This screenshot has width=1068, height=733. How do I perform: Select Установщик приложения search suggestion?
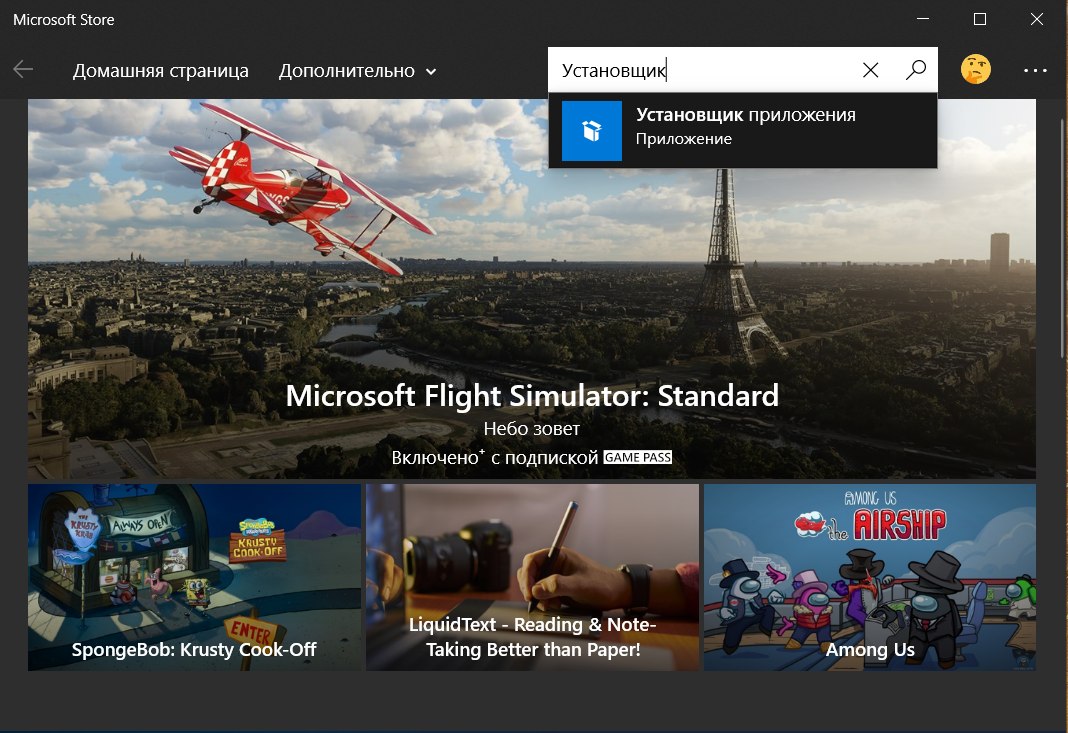742,131
